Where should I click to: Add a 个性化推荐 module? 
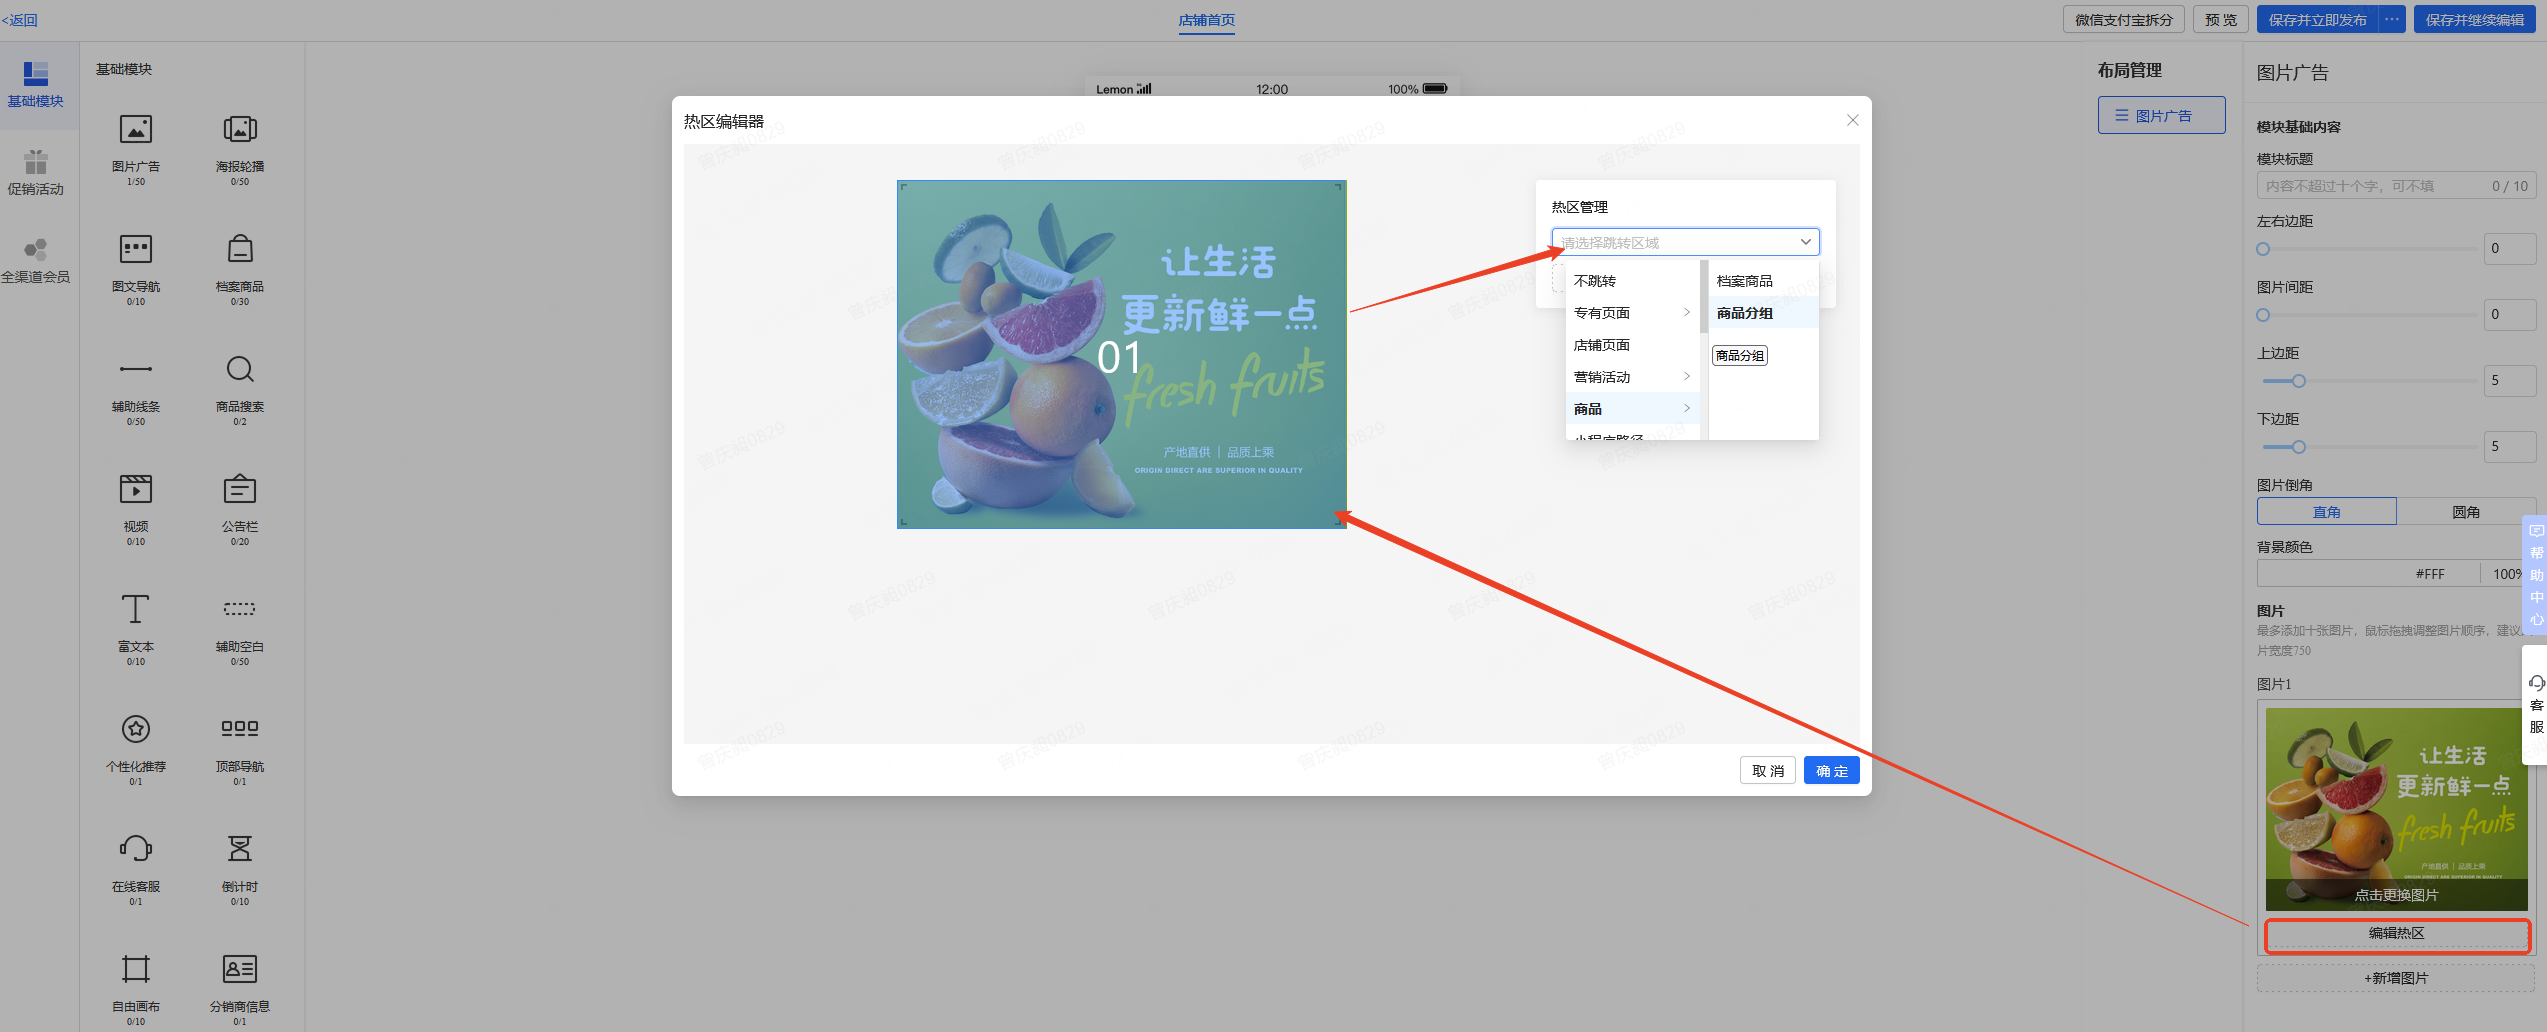(x=136, y=748)
